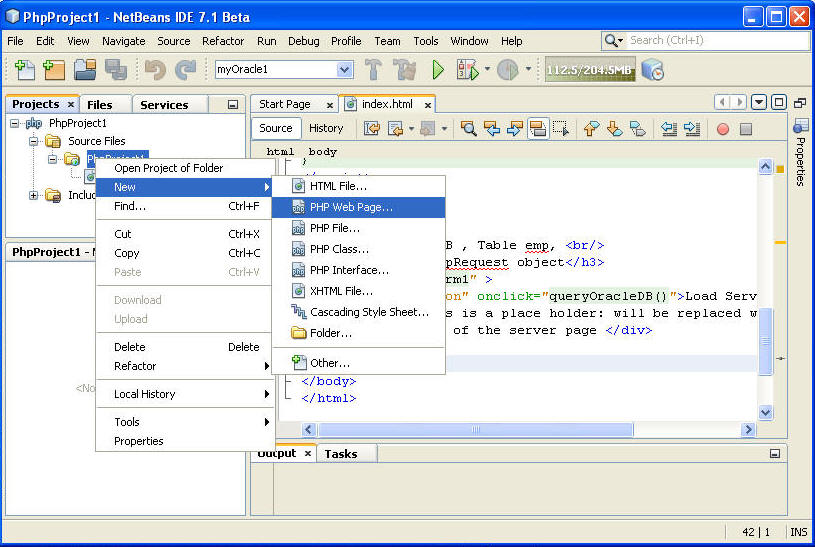Click the Build Project hammer icon
The width and height of the screenshot is (815, 547).
(373, 69)
